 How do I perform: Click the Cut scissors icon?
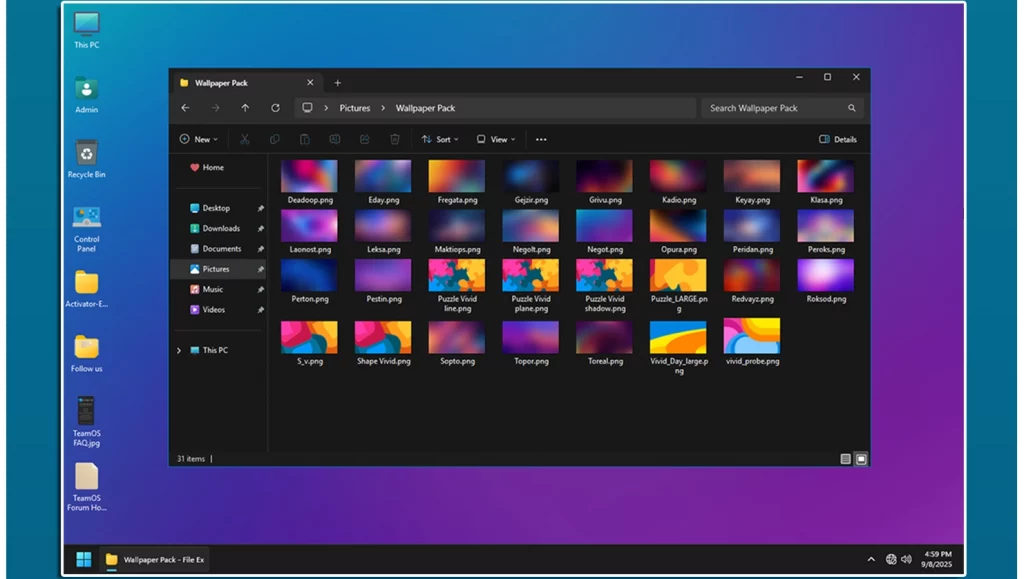pyautogui.click(x=245, y=140)
